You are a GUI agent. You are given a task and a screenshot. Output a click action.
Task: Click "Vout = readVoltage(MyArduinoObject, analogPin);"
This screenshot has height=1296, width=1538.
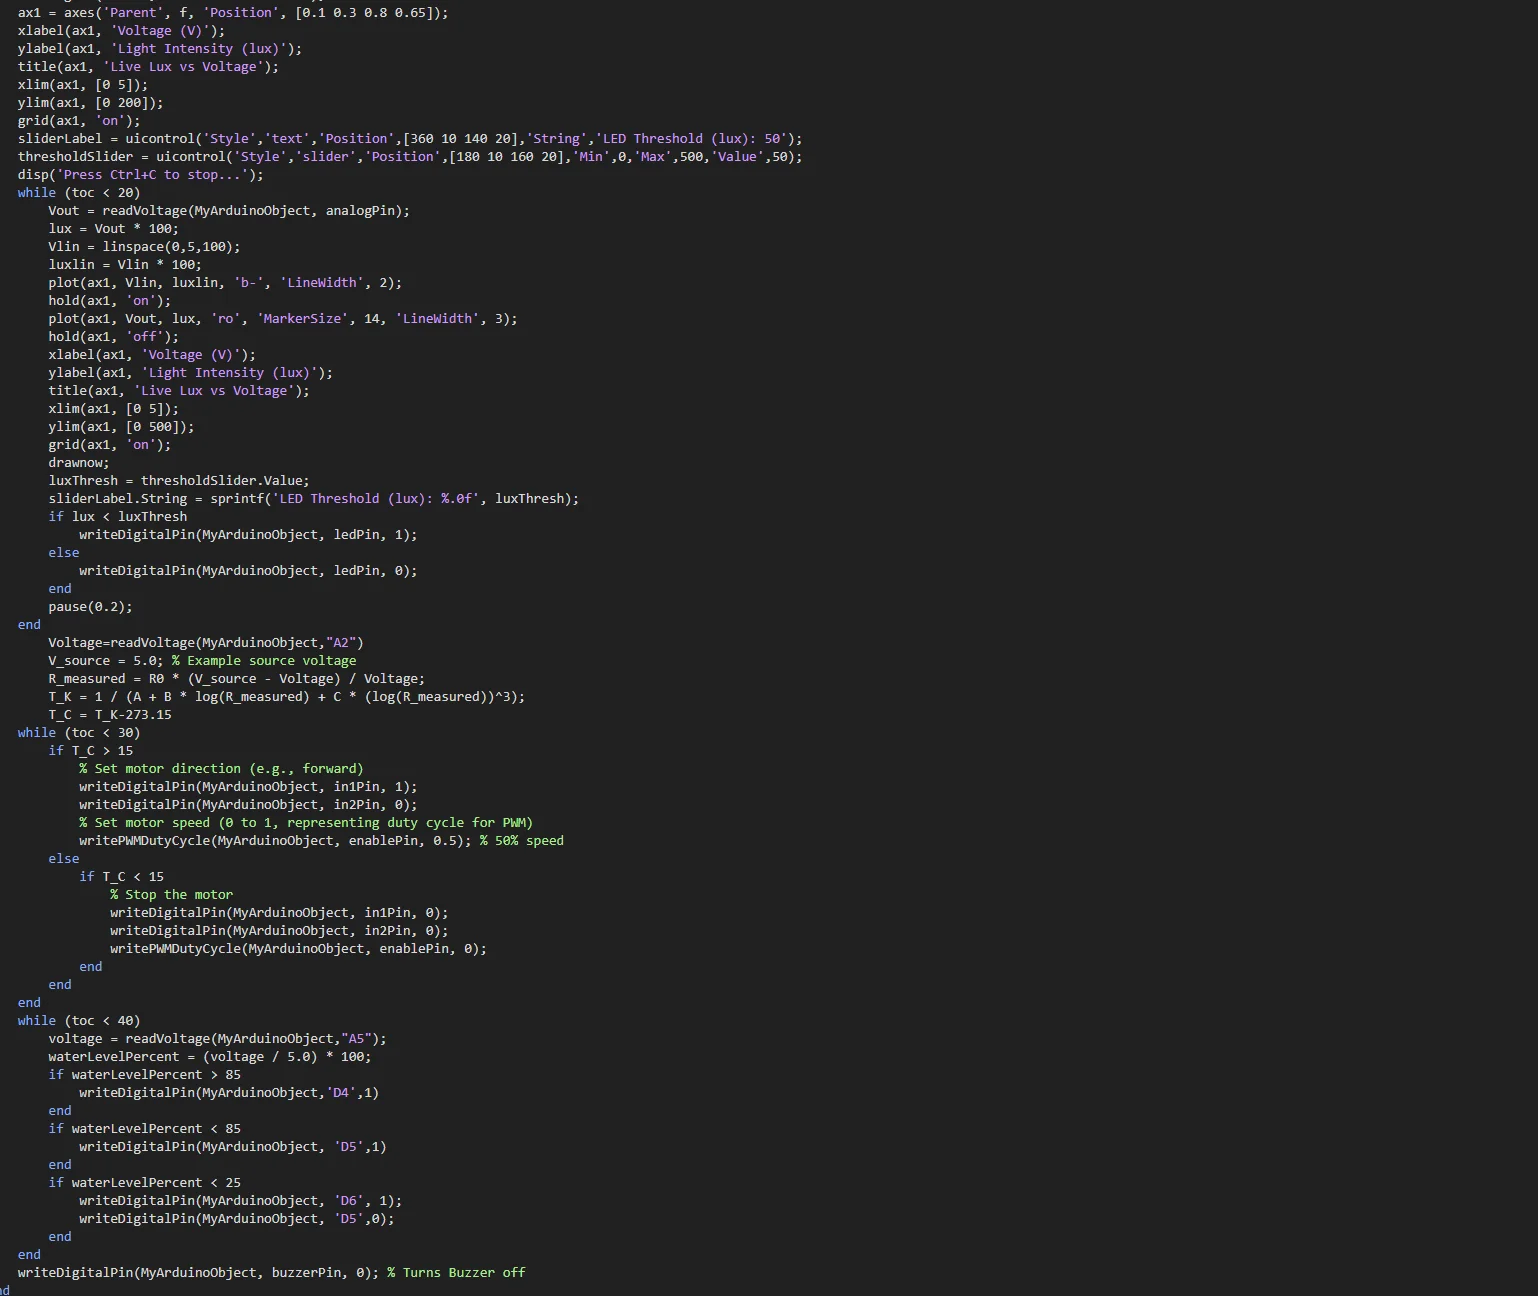pos(229,211)
